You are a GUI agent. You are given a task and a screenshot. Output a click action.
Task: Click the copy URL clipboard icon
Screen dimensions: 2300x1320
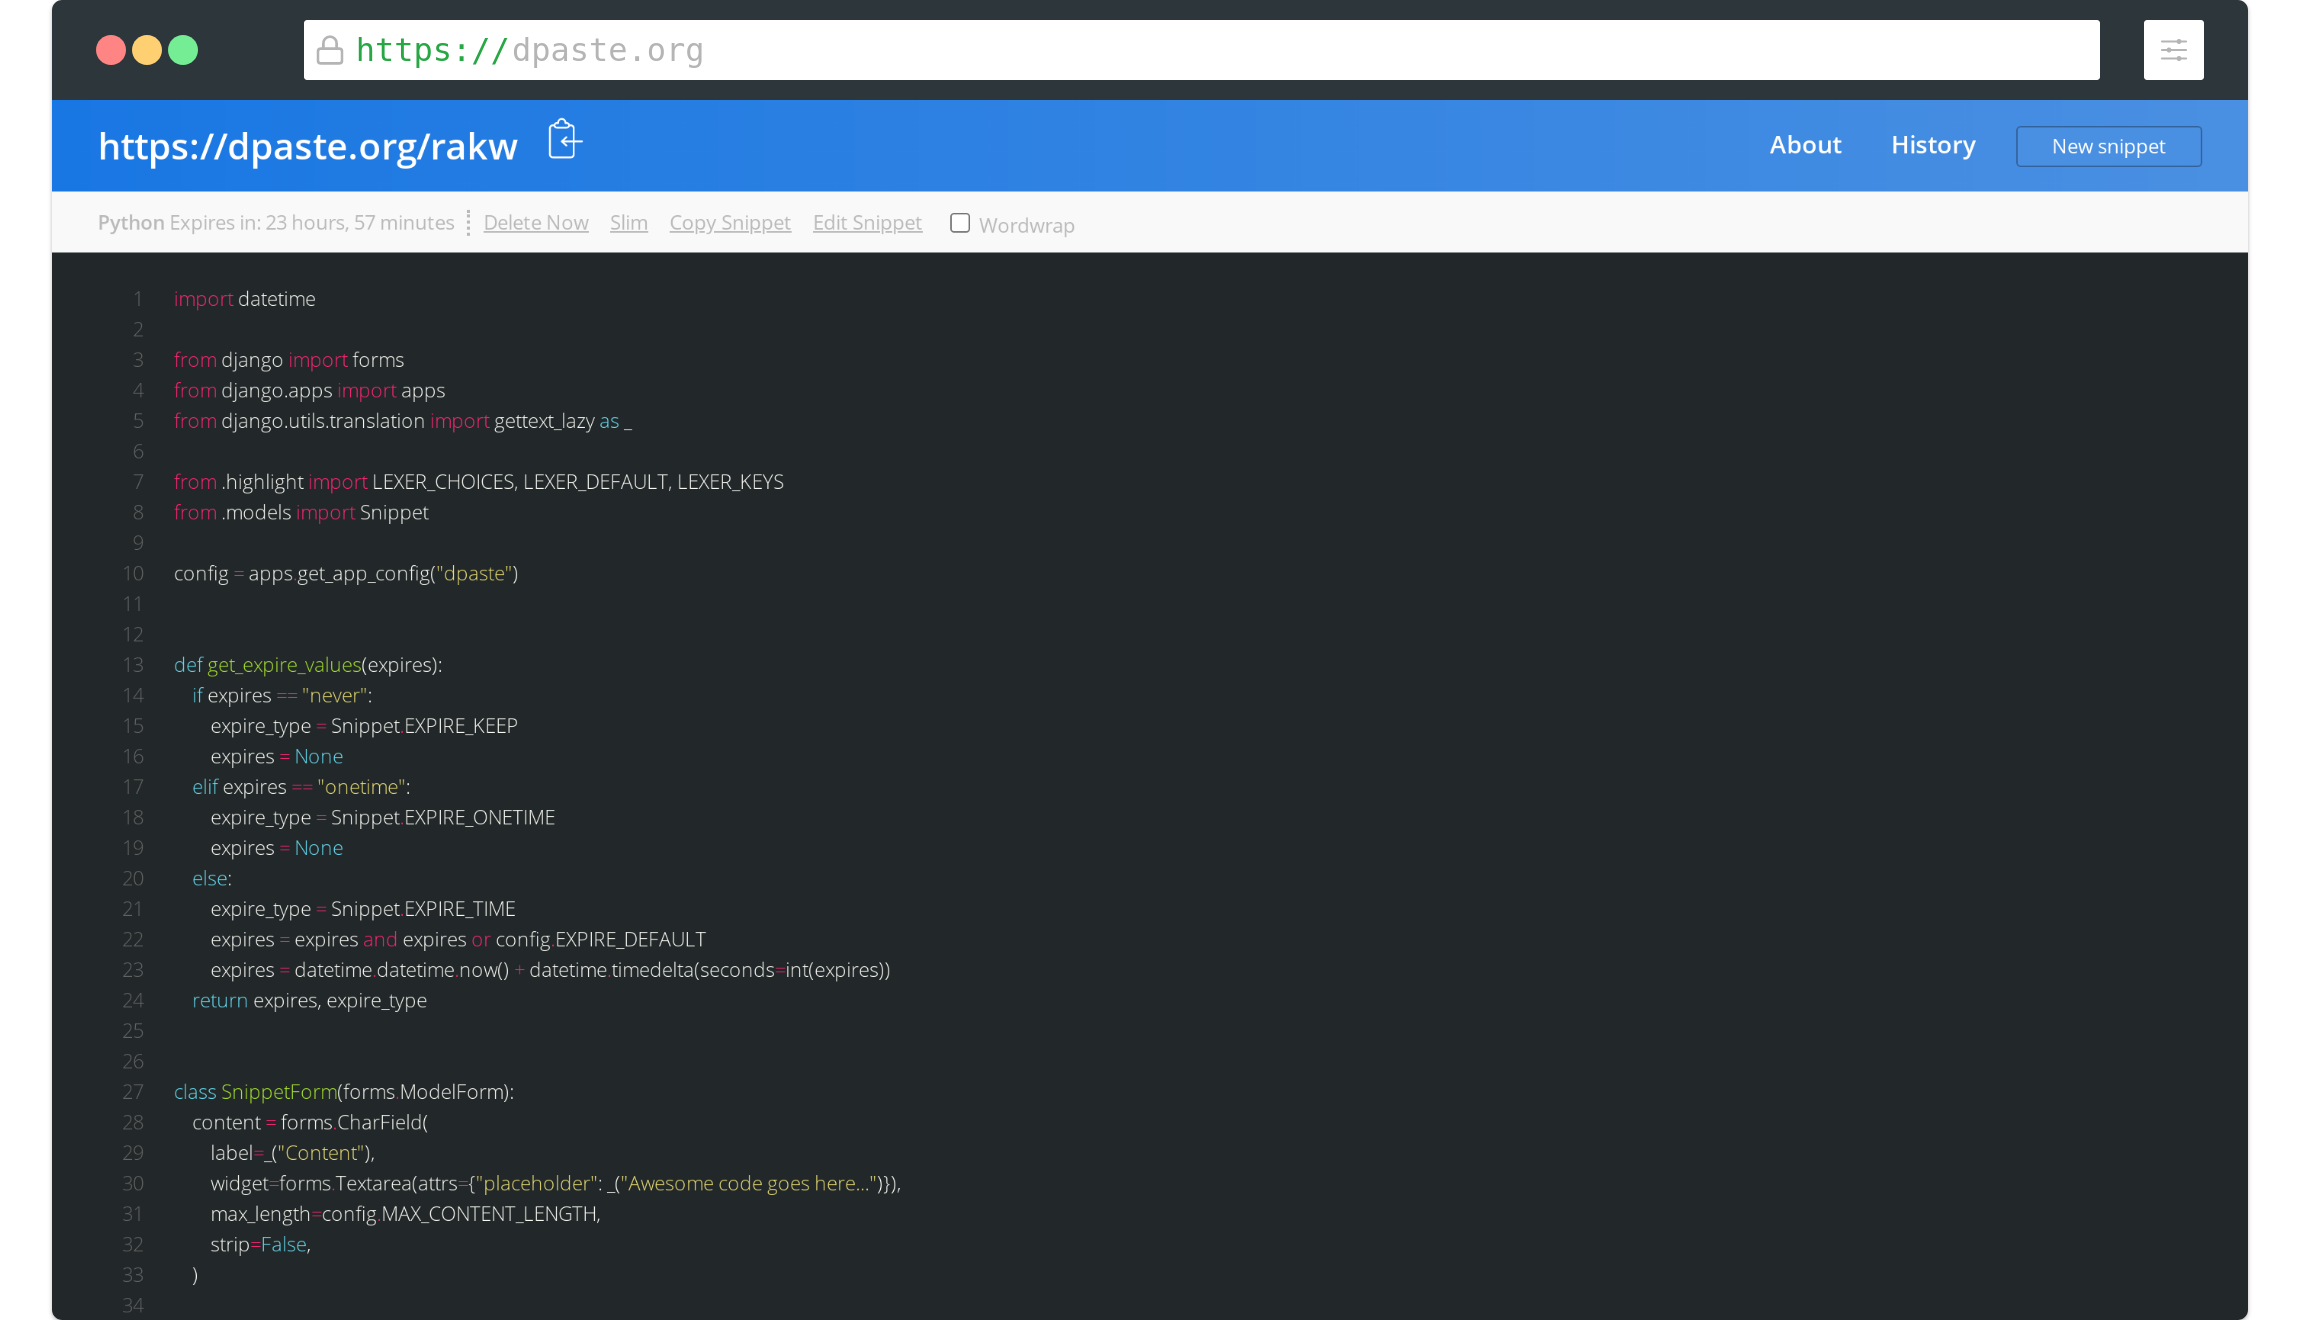coord(565,139)
